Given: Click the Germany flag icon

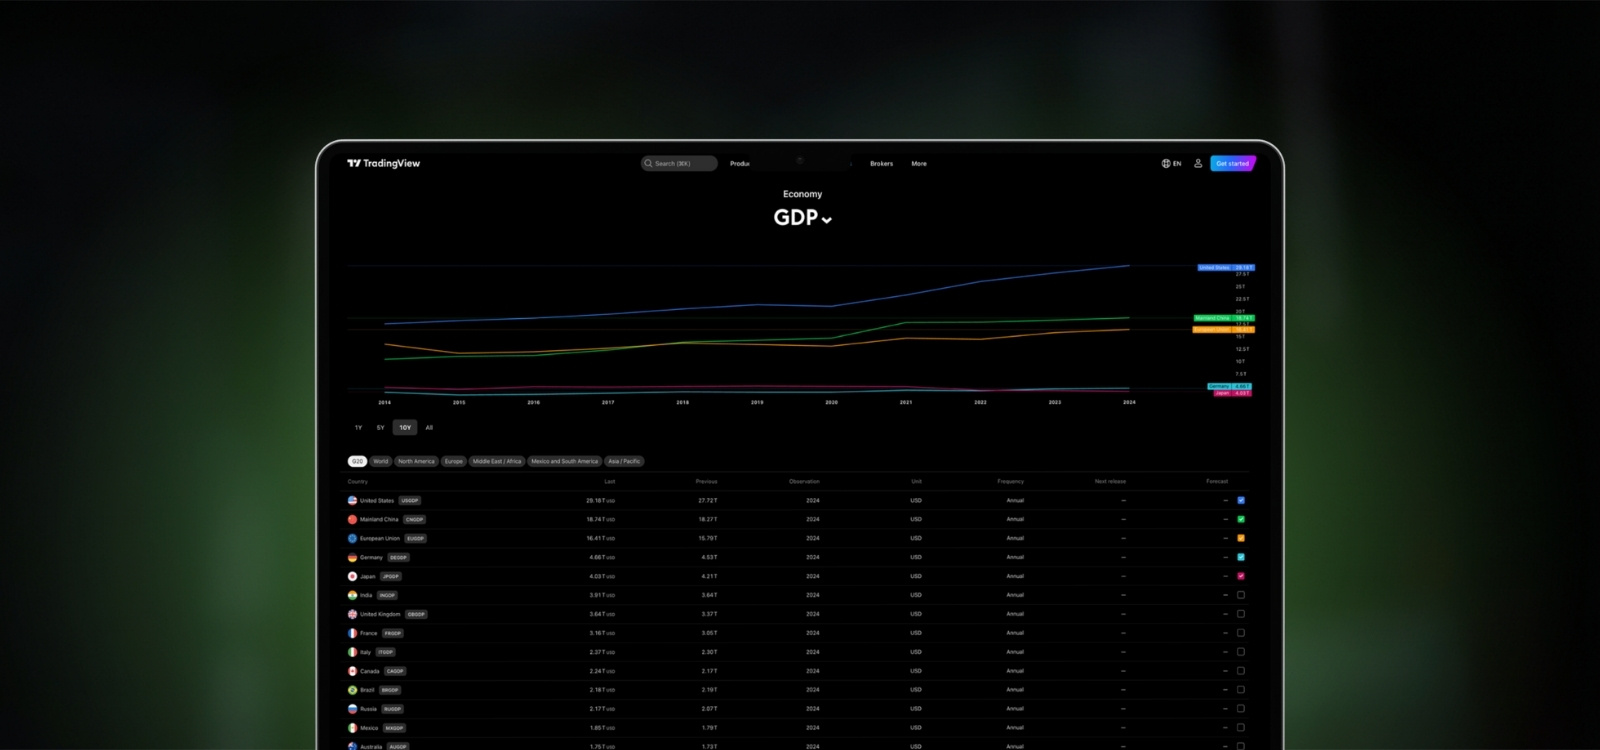Looking at the screenshot, I should tap(352, 557).
